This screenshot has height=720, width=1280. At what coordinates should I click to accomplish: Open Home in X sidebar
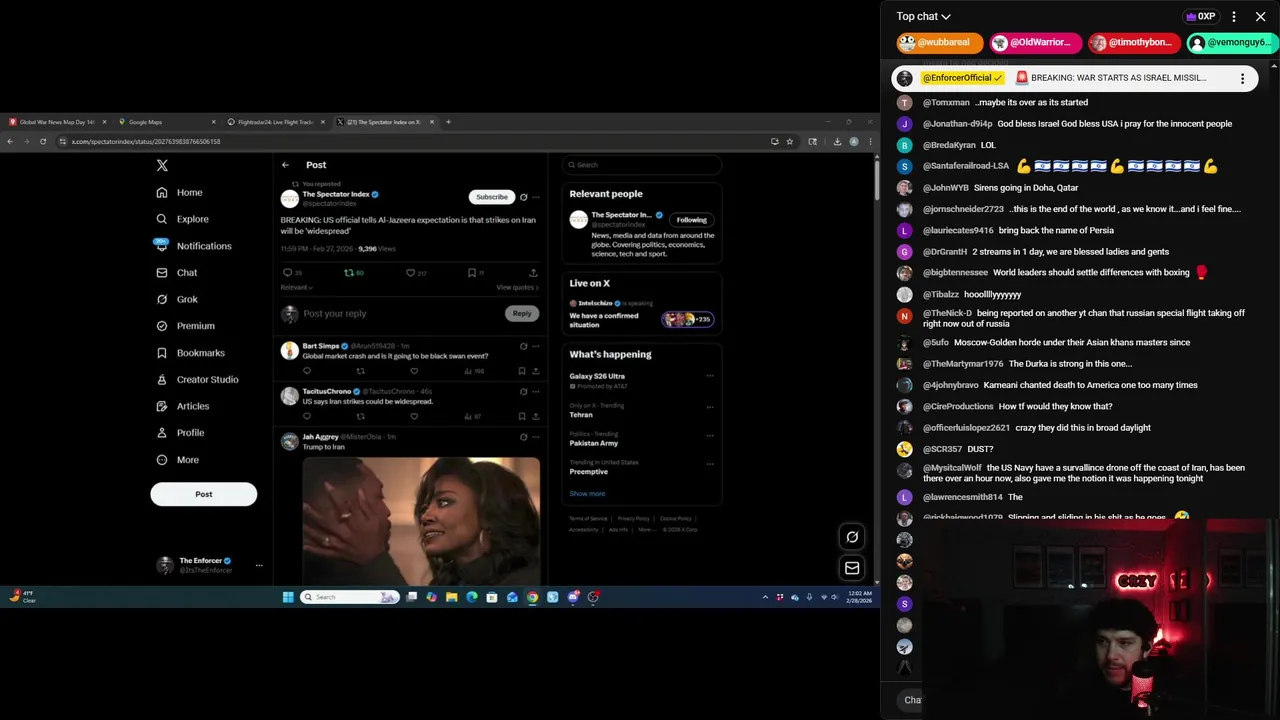180,192
